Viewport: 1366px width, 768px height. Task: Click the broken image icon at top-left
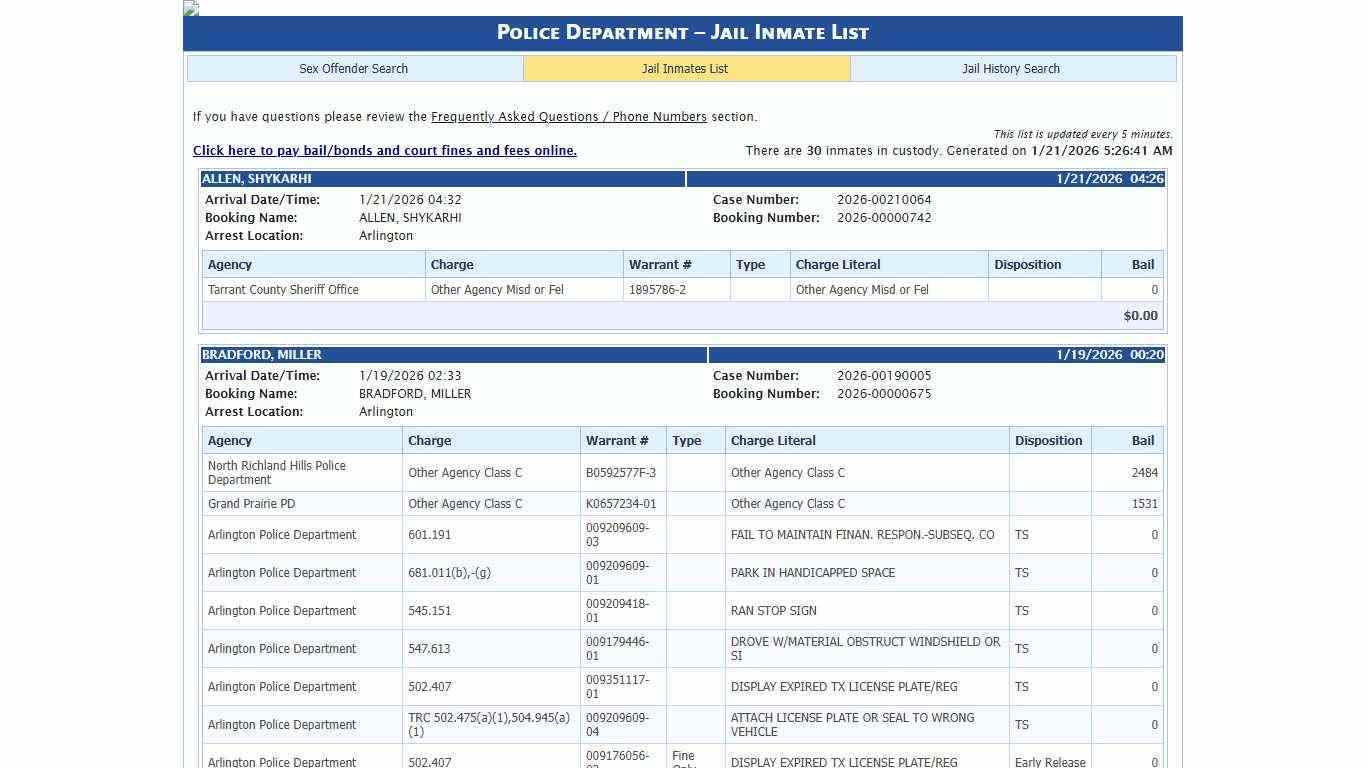(191, 8)
